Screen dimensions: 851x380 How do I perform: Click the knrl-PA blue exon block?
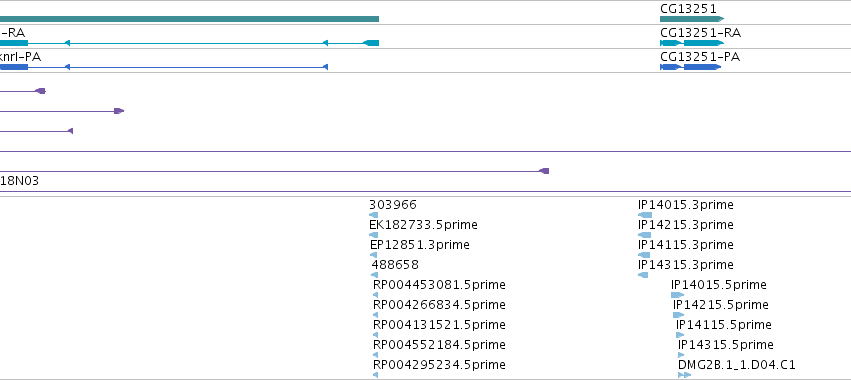click(14, 67)
